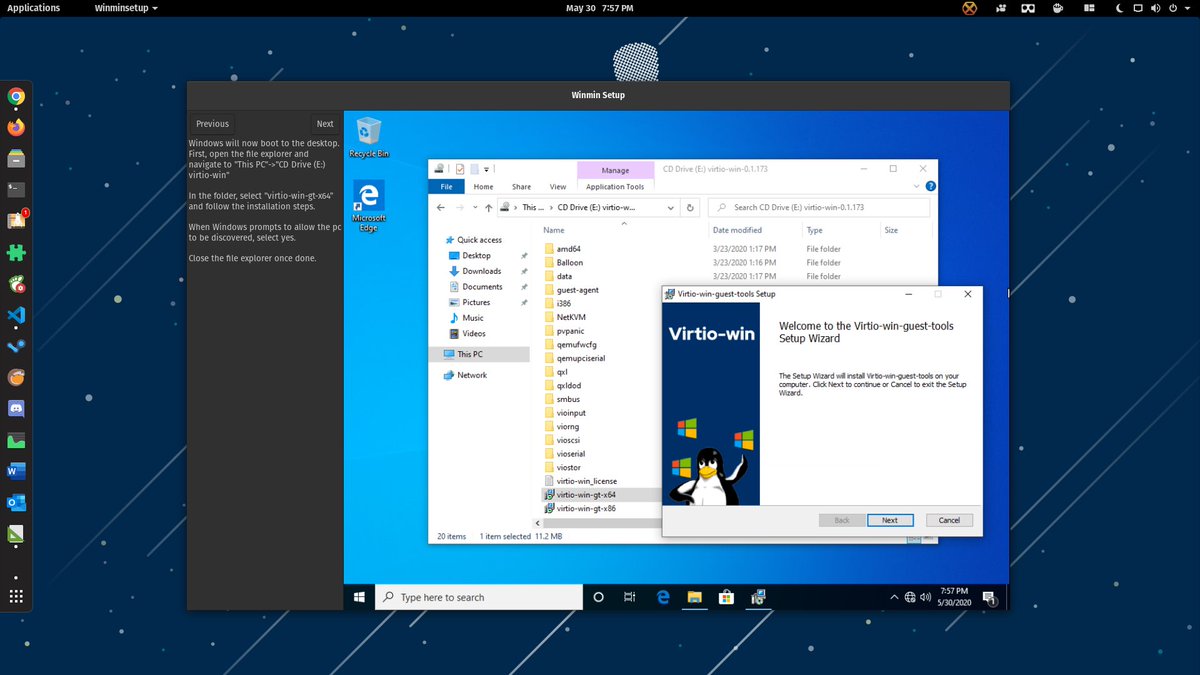Launch Firefox from the dock

click(x=16, y=128)
